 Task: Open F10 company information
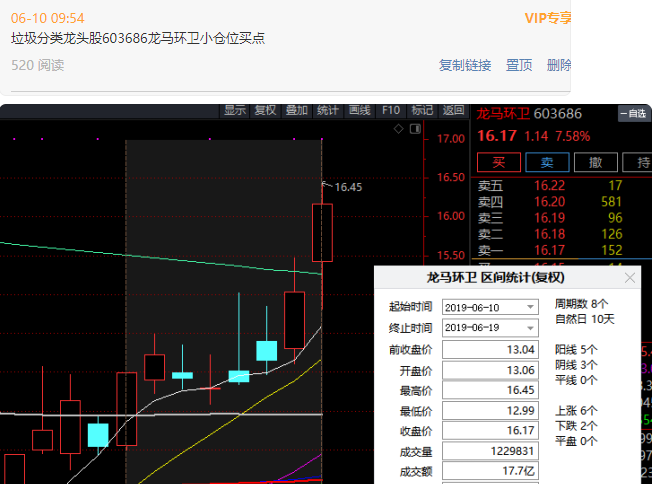[391, 110]
